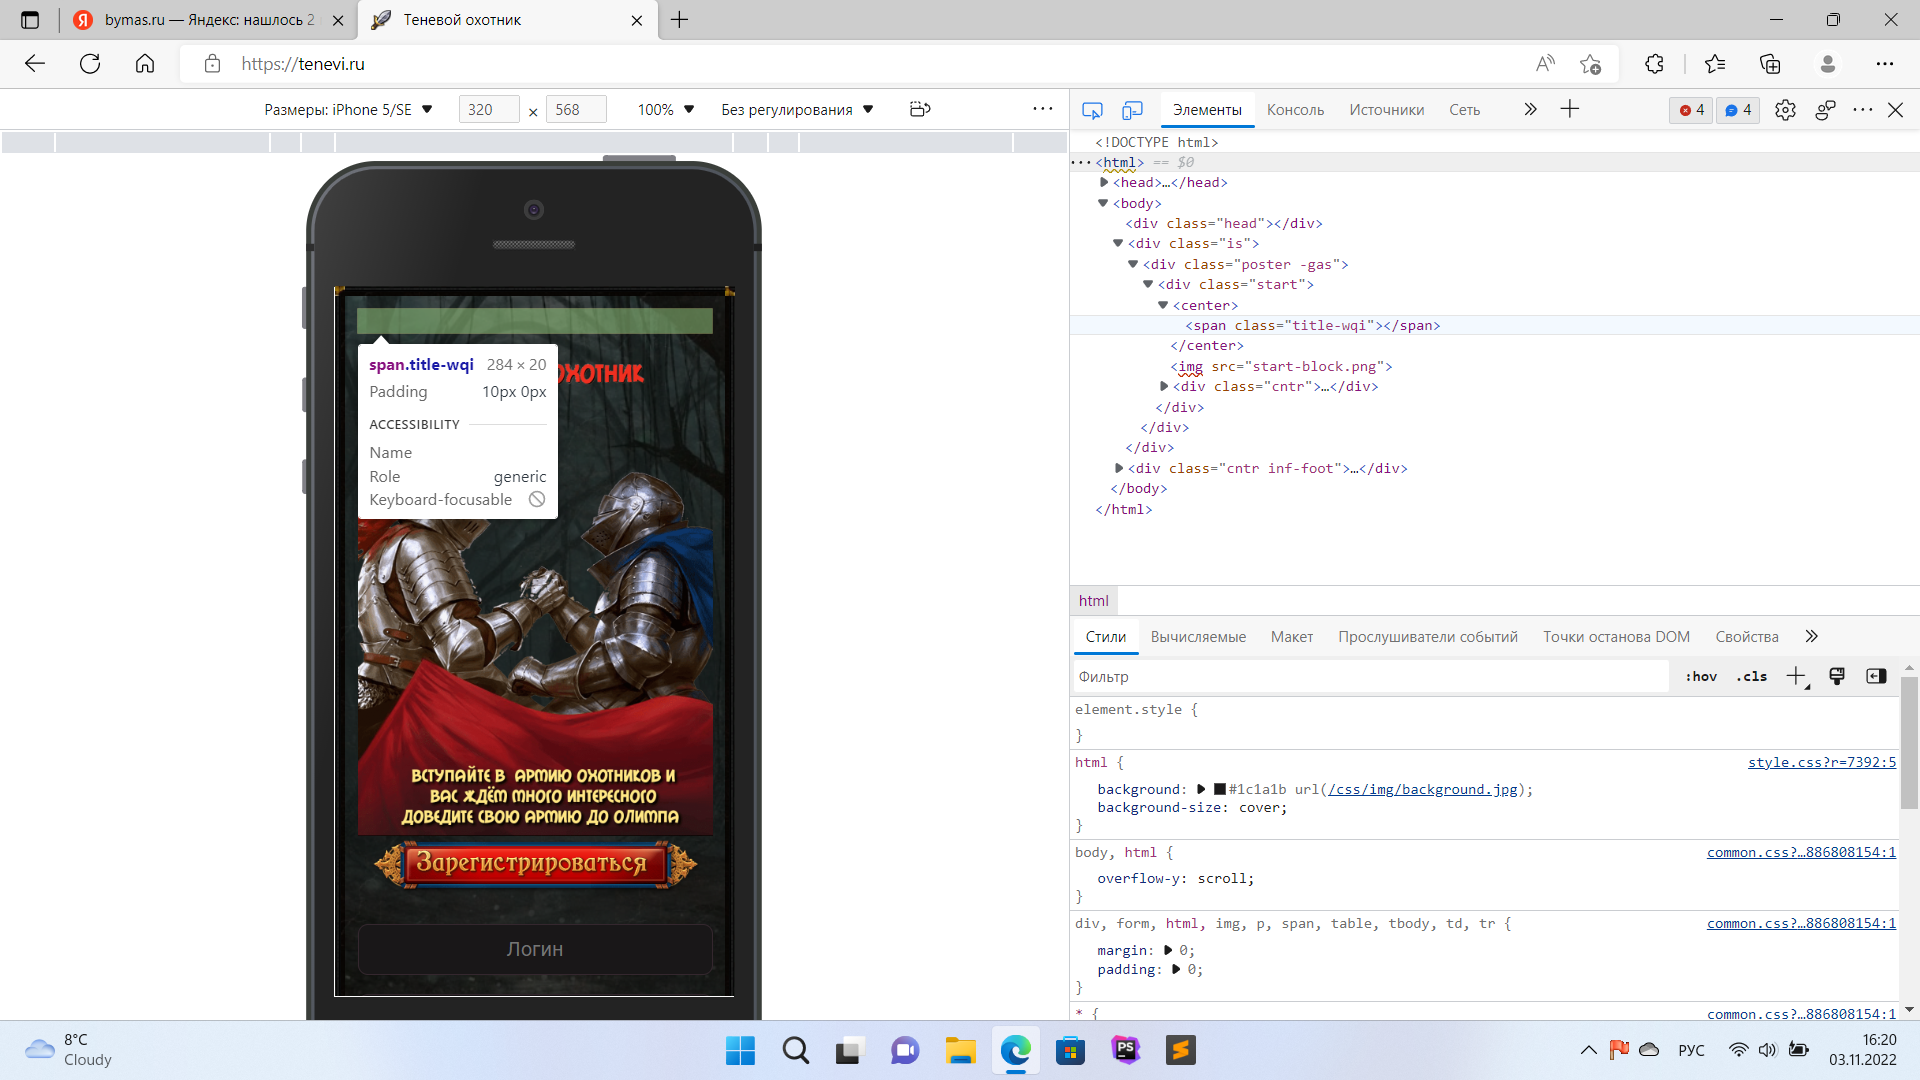The height and width of the screenshot is (1080, 1920).
Task: Click the #1c1a1b background color swatch
Action: pos(1220,789)
